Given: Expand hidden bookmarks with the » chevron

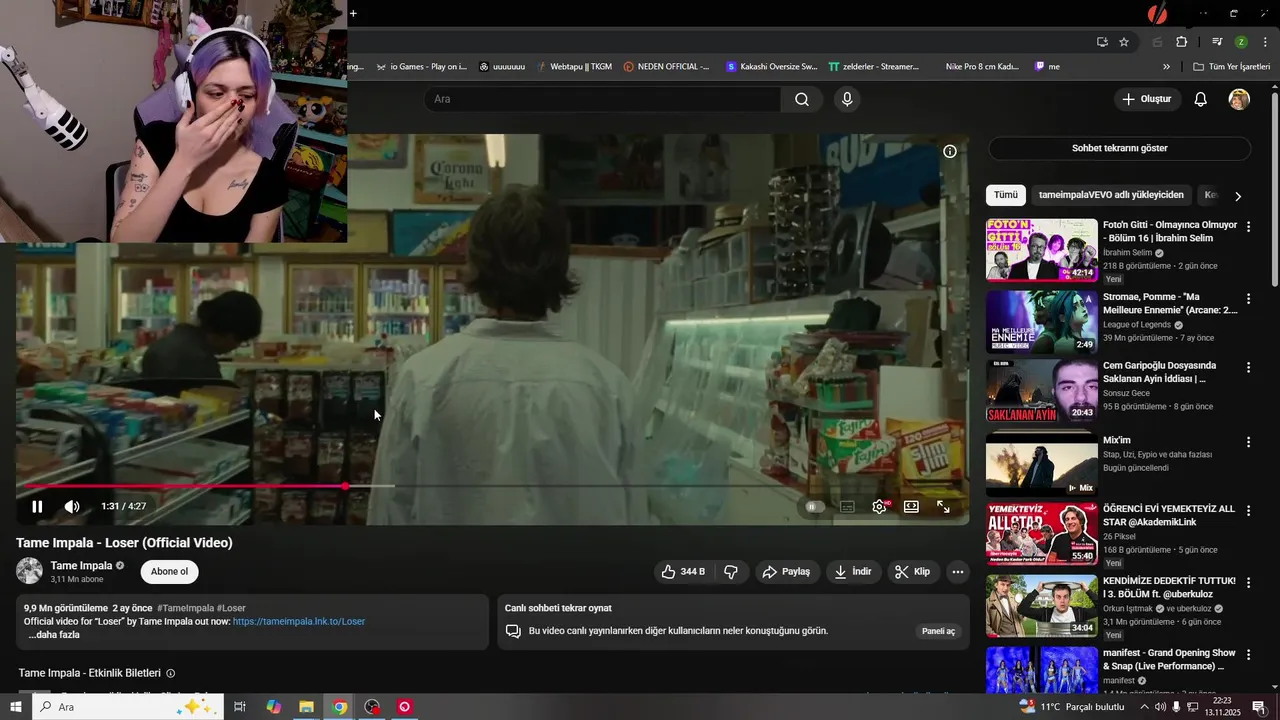Looking at the screenshot, I should click(x=1166, y=67).
